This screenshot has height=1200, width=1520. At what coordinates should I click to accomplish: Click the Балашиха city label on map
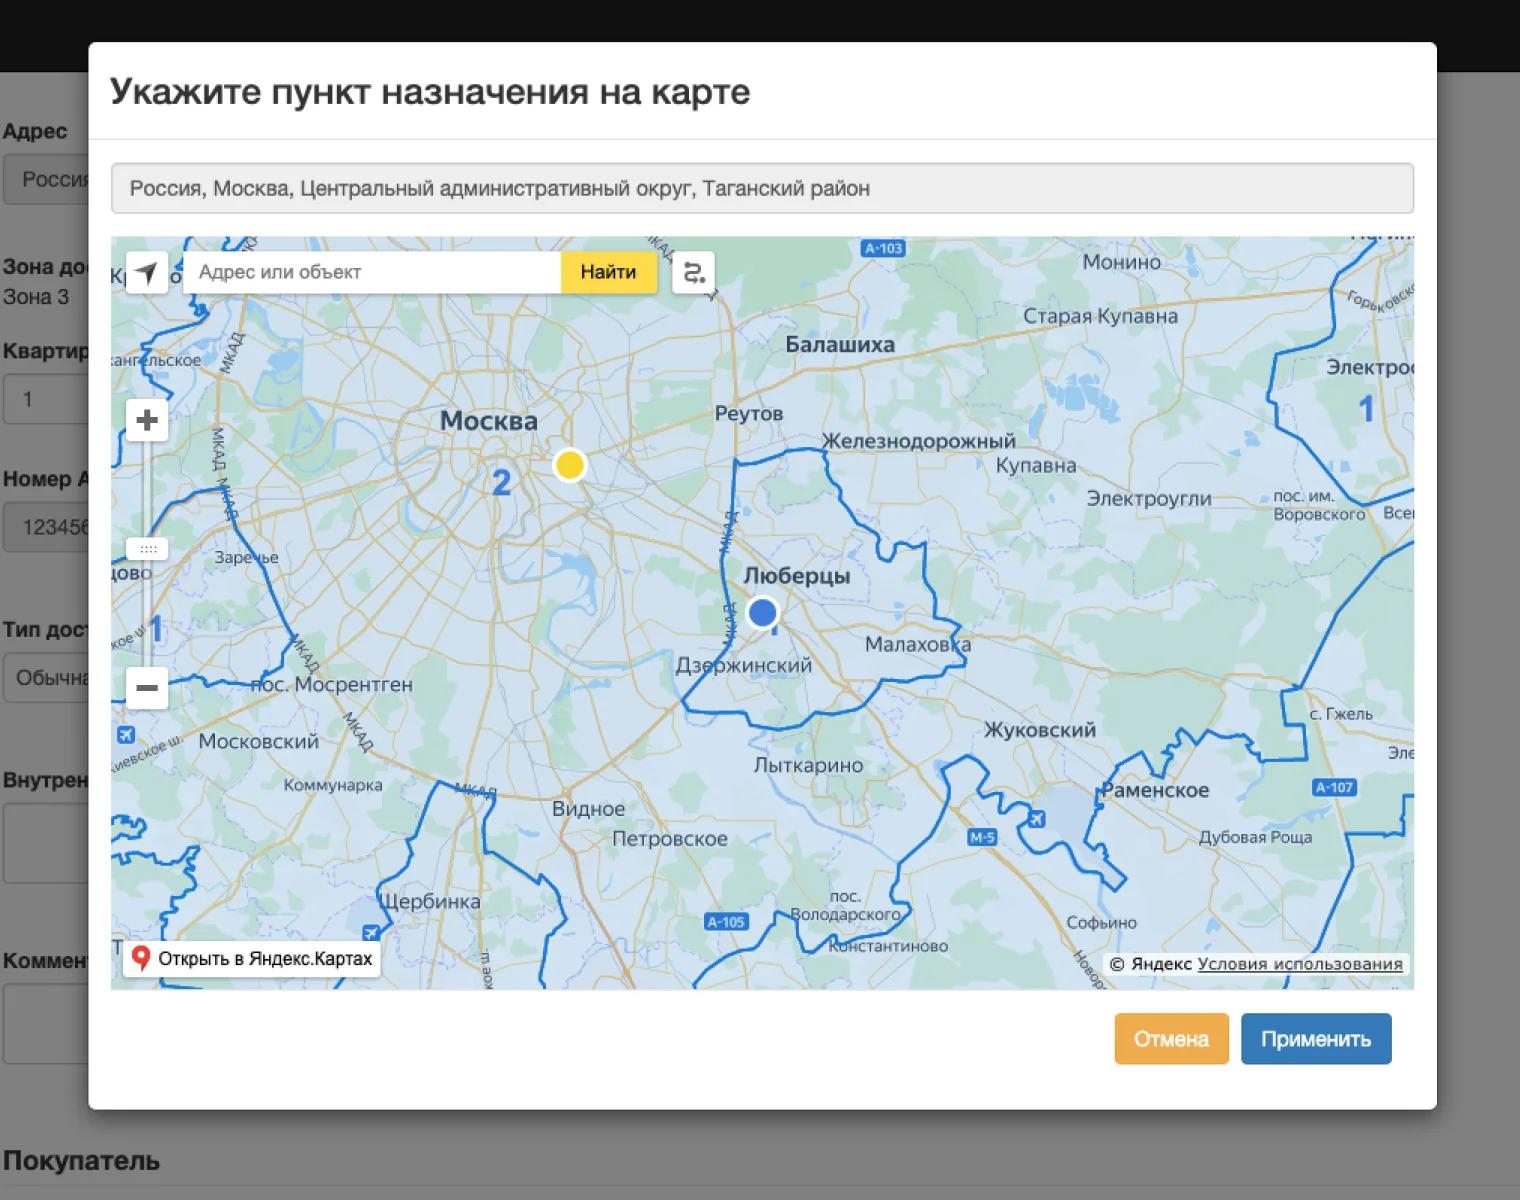pyautogui.click(x=839, y=344)
